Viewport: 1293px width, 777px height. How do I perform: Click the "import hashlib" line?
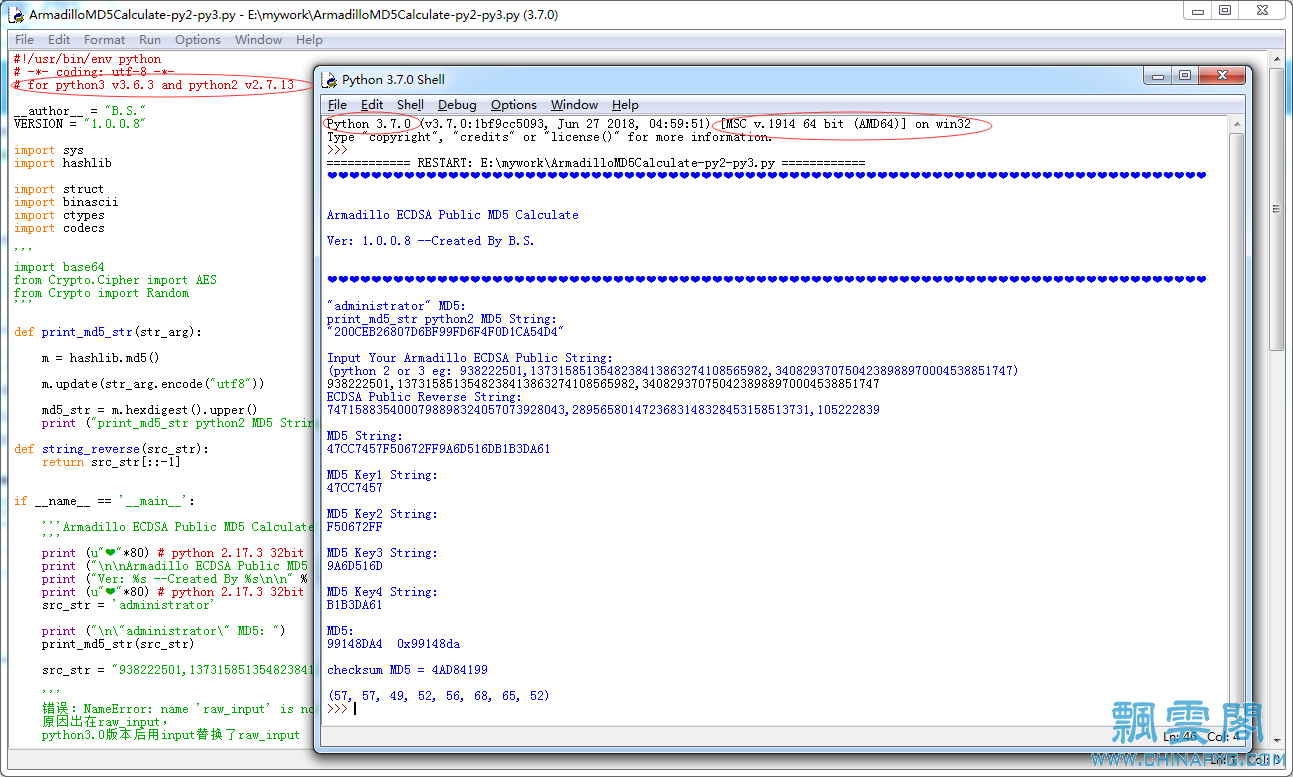[x=62, y=163]
